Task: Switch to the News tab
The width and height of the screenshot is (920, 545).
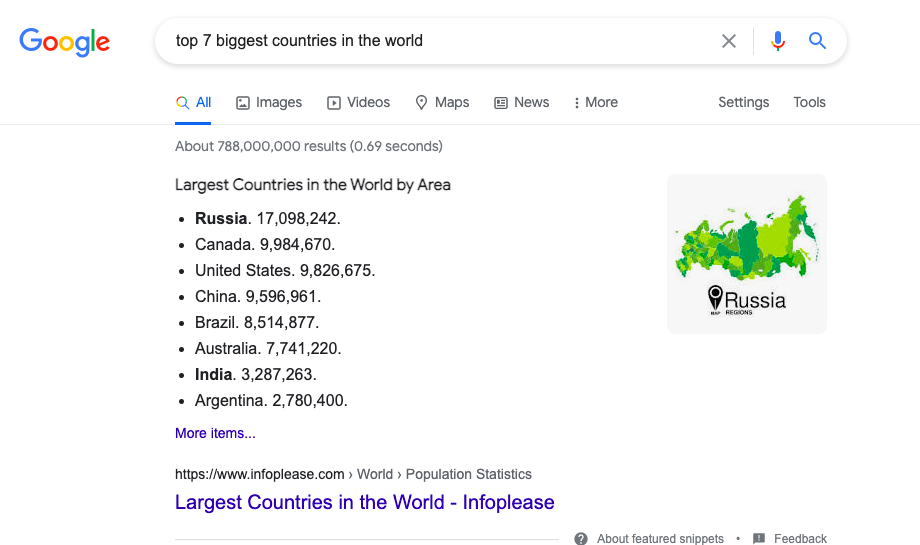Action: point(522,103)
